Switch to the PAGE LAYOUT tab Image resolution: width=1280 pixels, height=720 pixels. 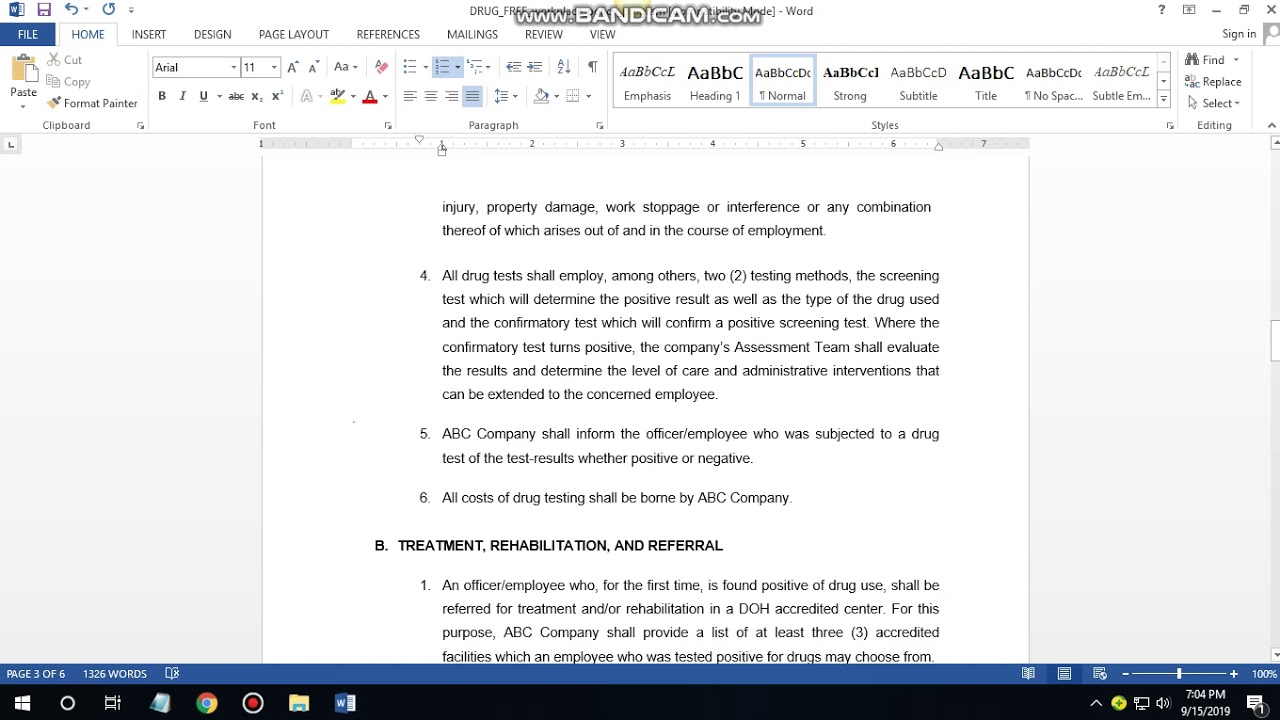coord(294,34)
